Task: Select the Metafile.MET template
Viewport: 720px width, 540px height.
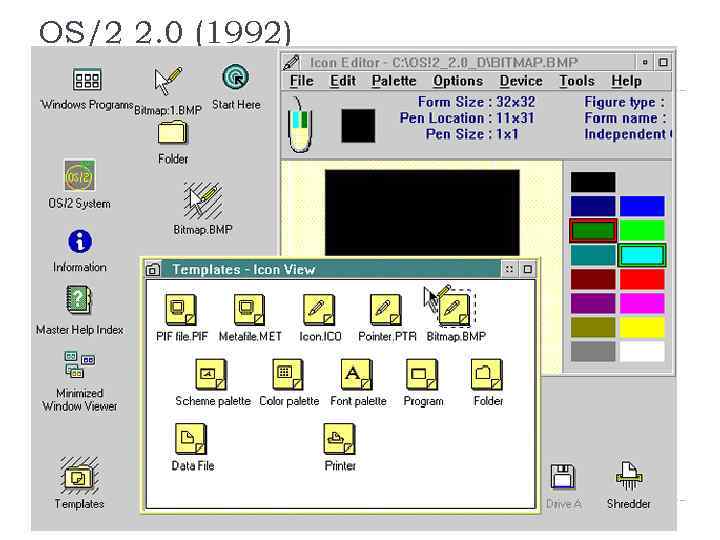Action: (x=249, y=309)
